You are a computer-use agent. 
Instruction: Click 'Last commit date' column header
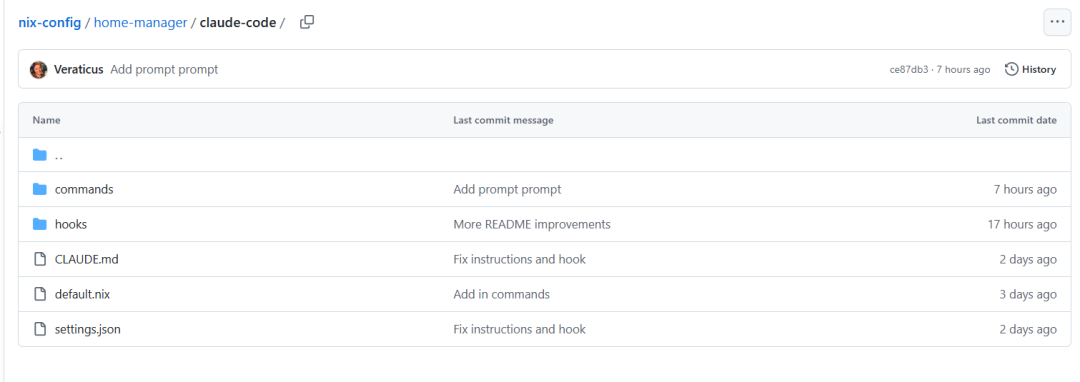coord(1016,120)
